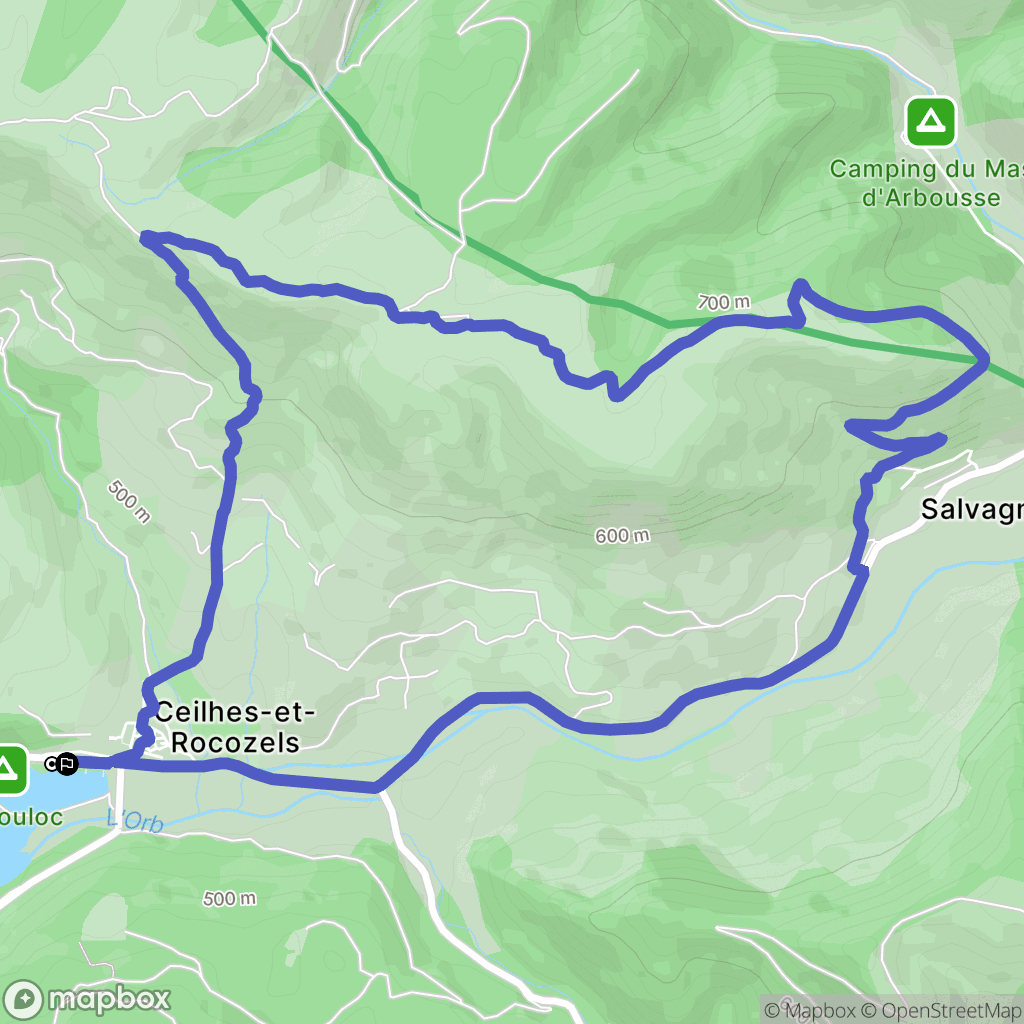1024x1024 pixels.
Task: Click the route's northwestern tip
Action: coord(146,236)
